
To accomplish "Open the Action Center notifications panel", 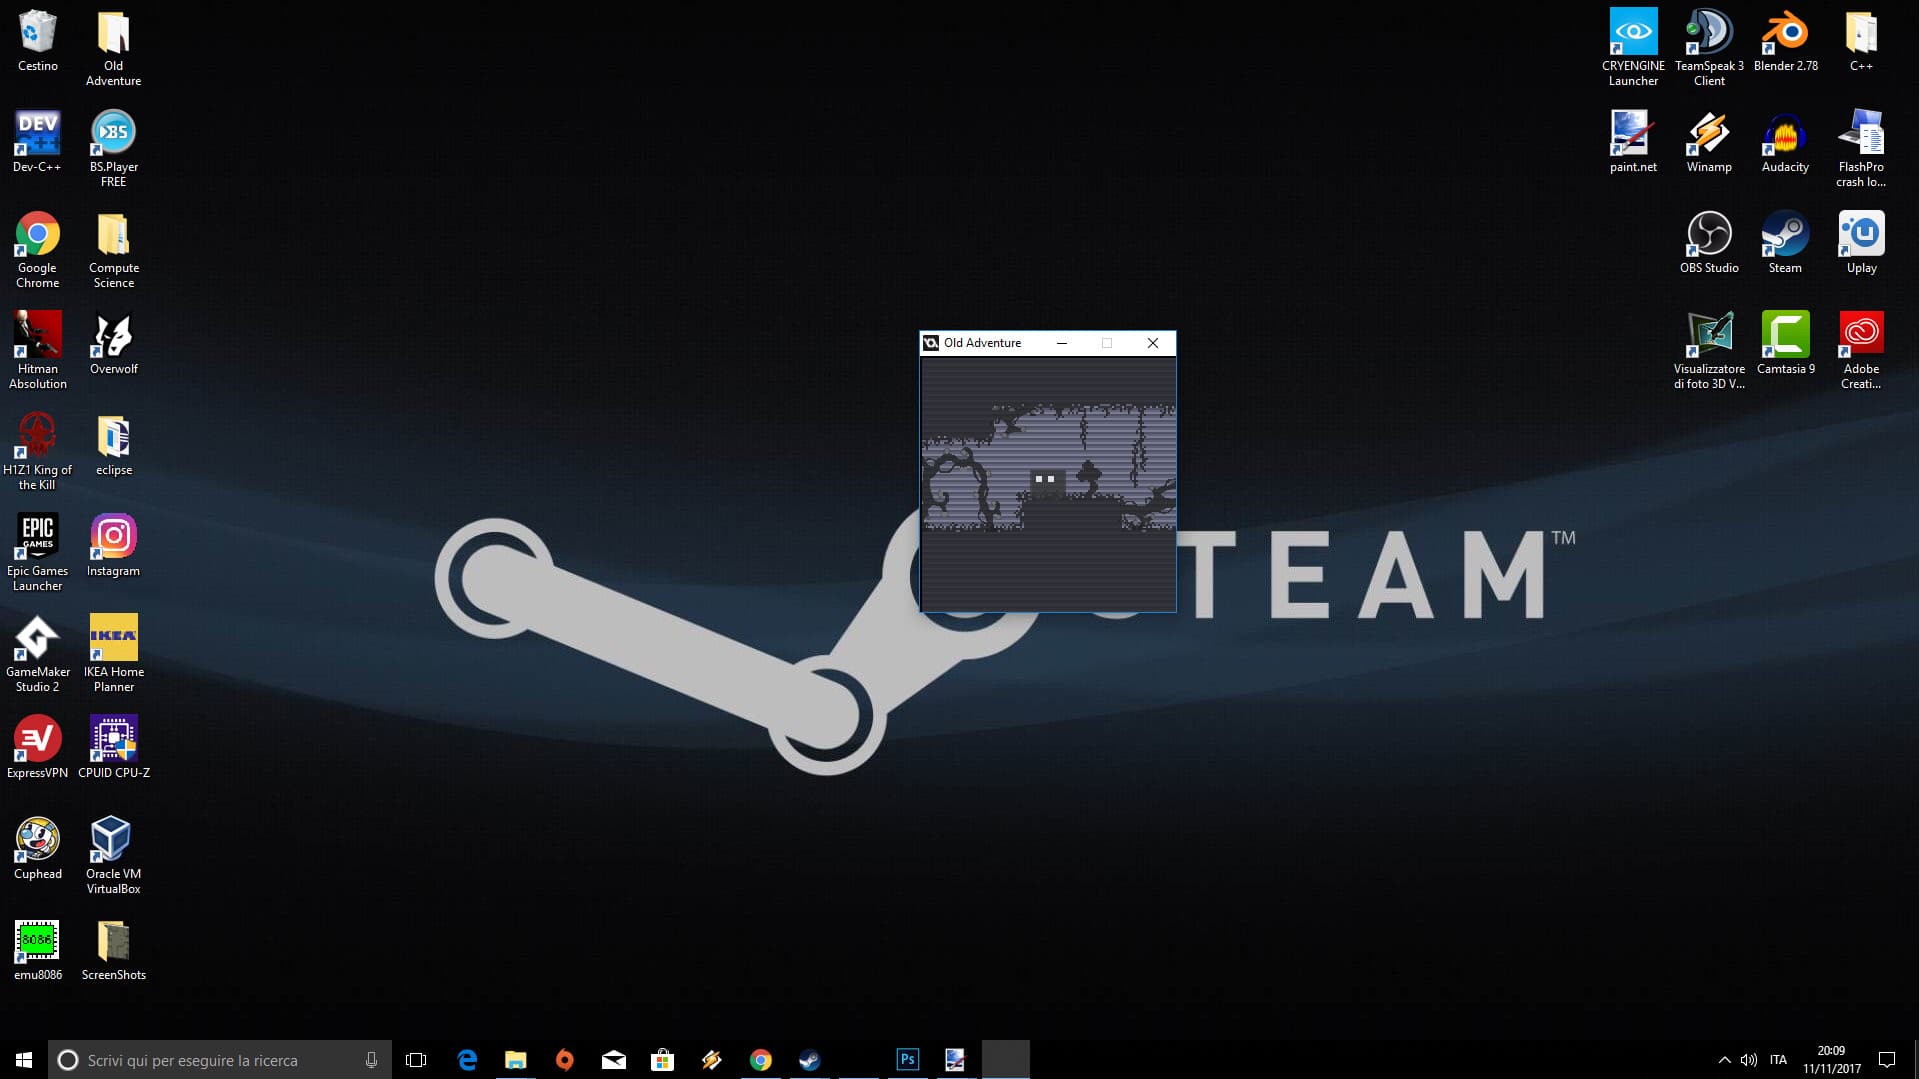I will click(1887, 1059).
